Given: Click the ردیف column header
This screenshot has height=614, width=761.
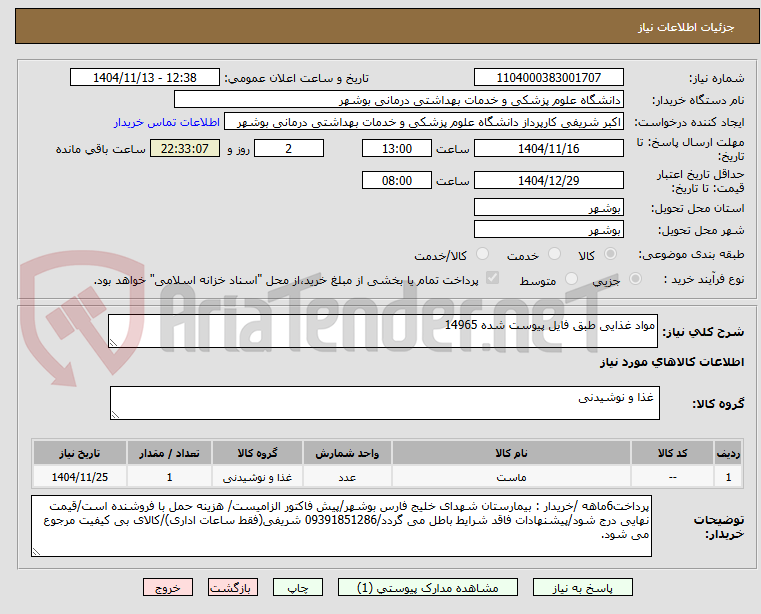Looking at the screenshot, I should tap(728, 453).
